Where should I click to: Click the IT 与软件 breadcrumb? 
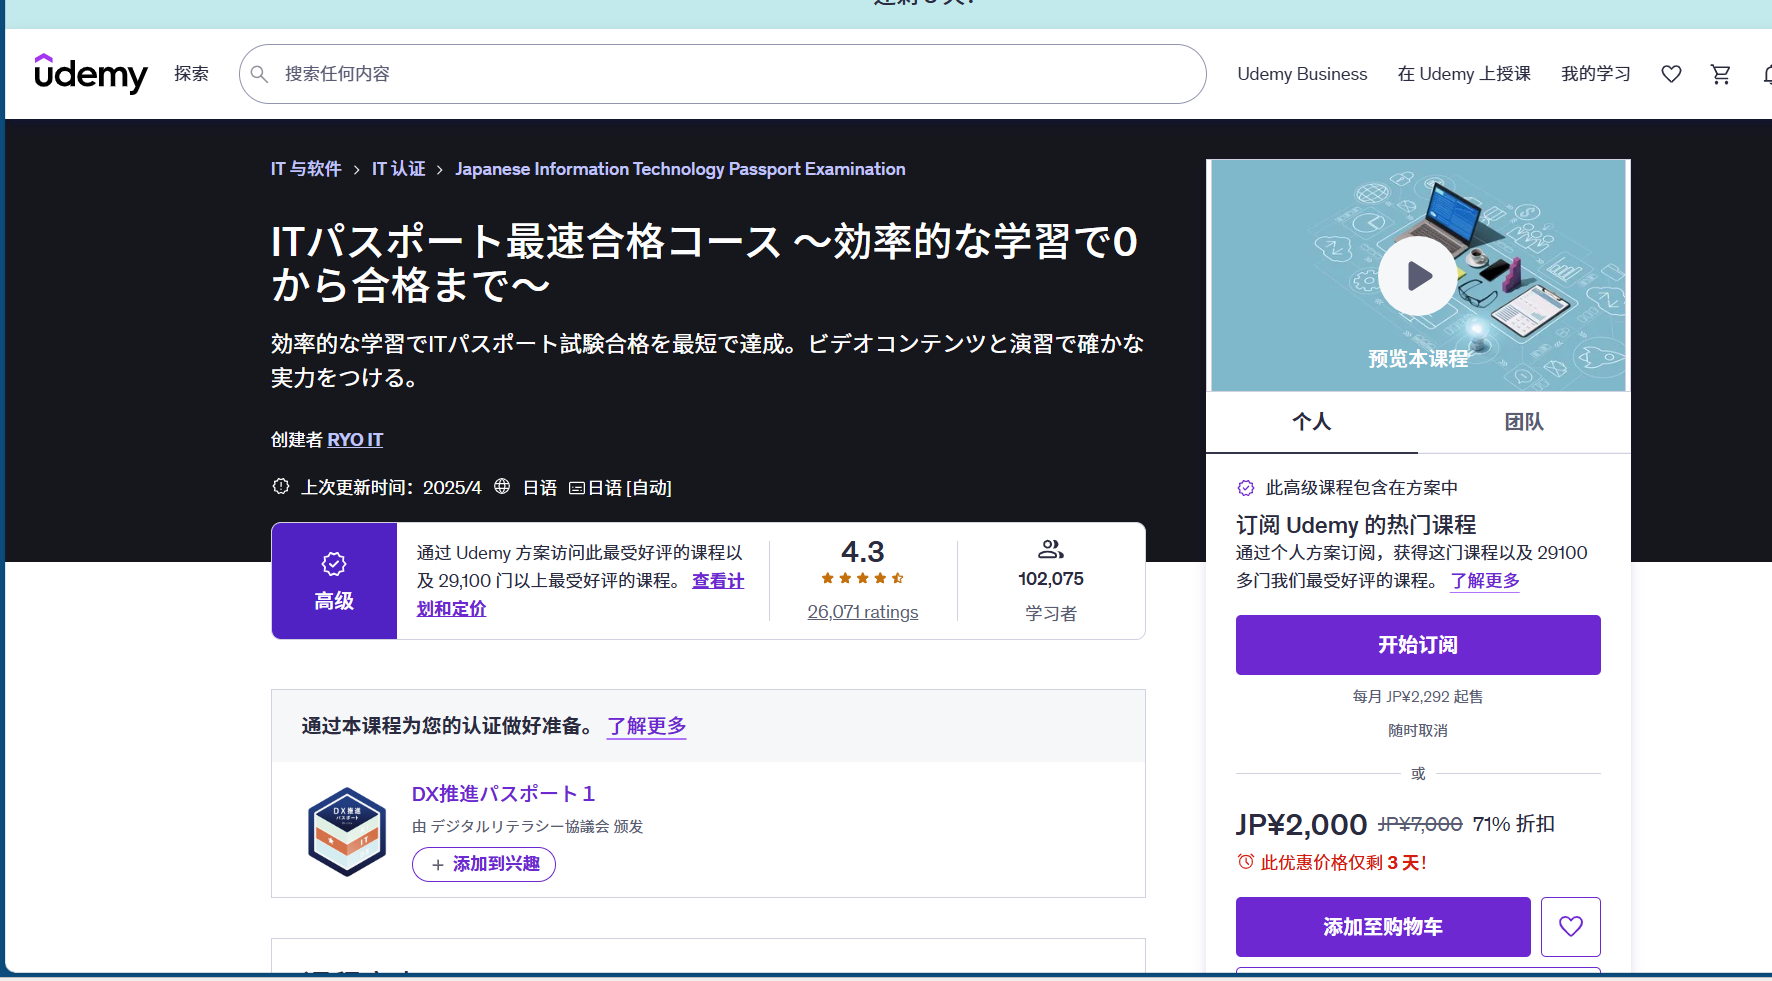click(306, 169)
